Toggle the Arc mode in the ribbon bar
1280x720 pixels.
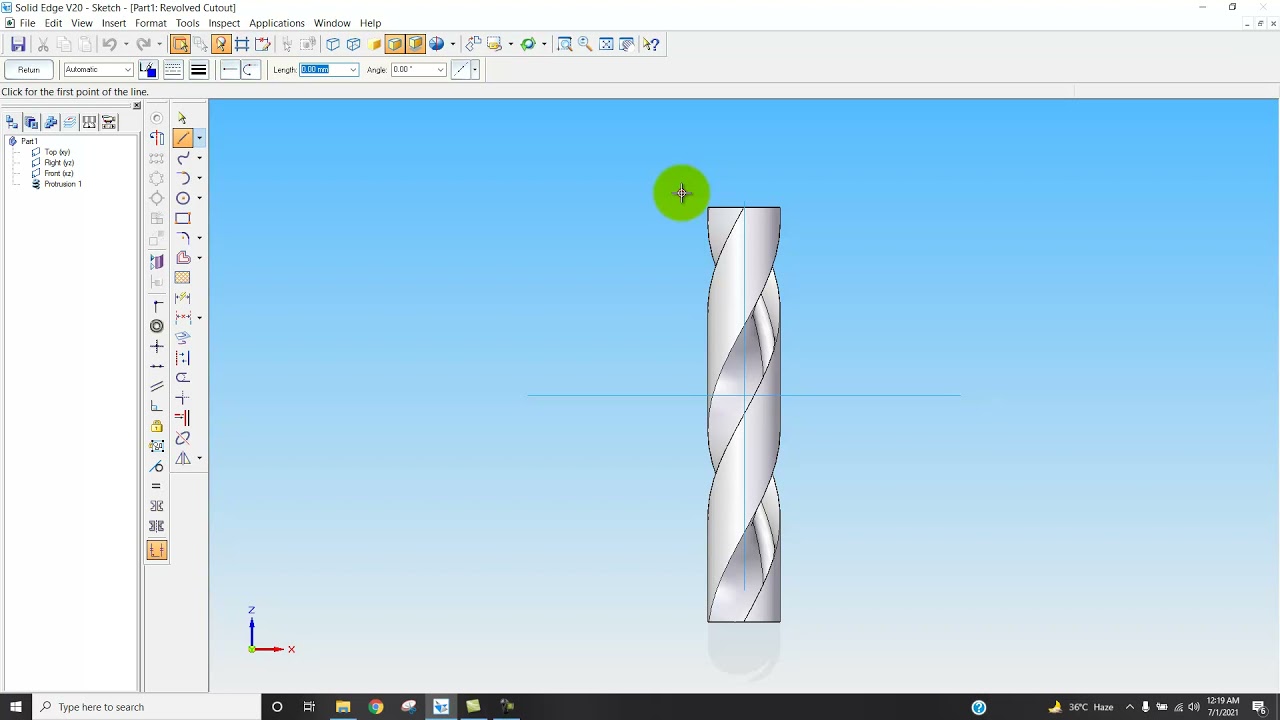point(249,69)
